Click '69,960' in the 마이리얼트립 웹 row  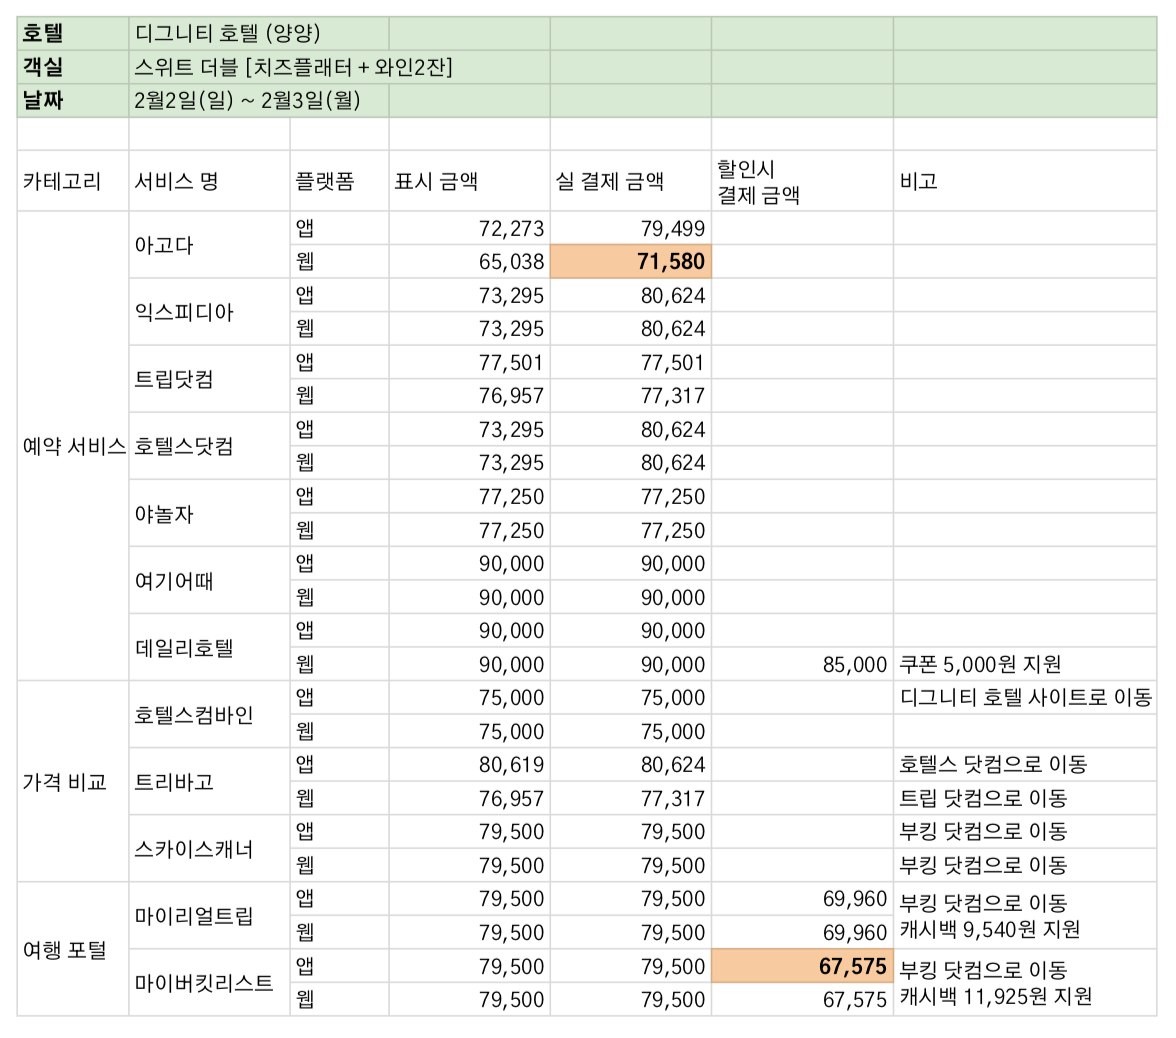(802, 933)
